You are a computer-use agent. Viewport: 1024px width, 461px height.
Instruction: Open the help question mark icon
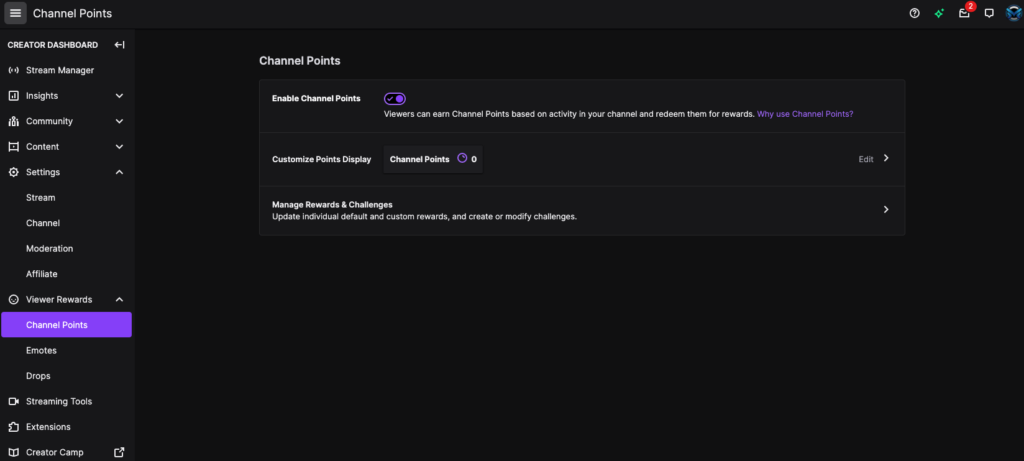coord(914,13)
